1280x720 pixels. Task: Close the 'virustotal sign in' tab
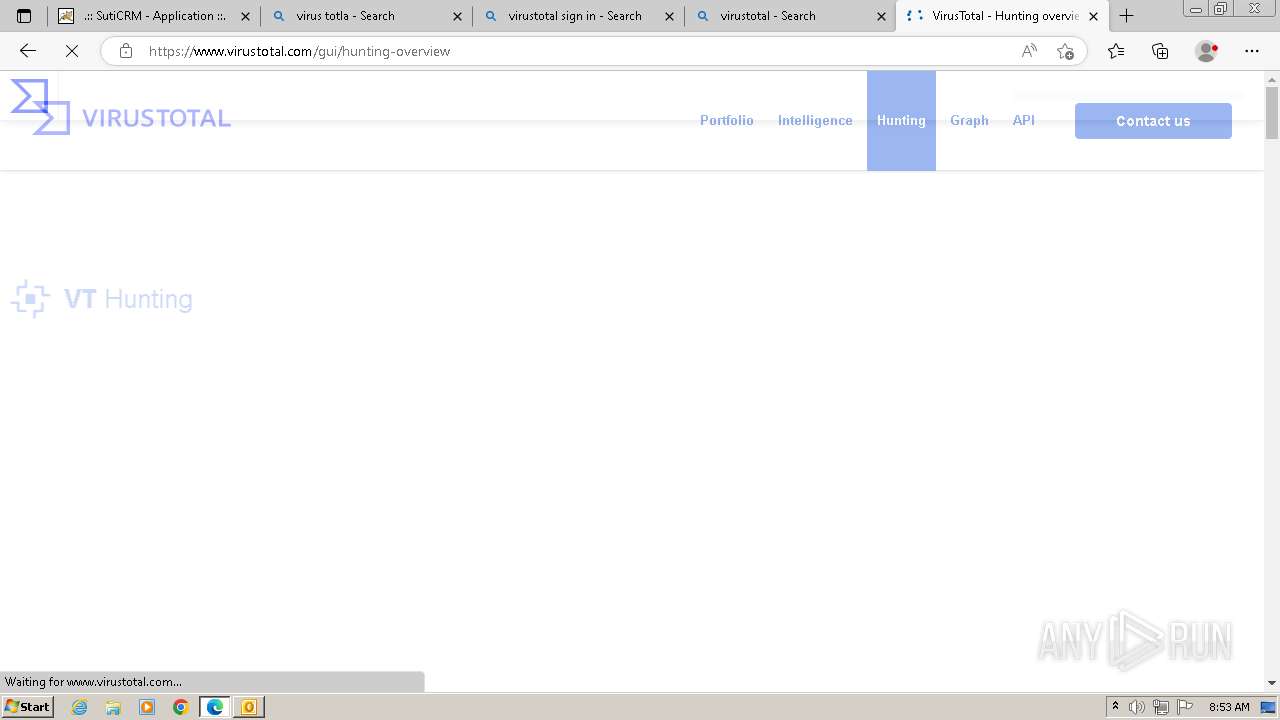669,16
